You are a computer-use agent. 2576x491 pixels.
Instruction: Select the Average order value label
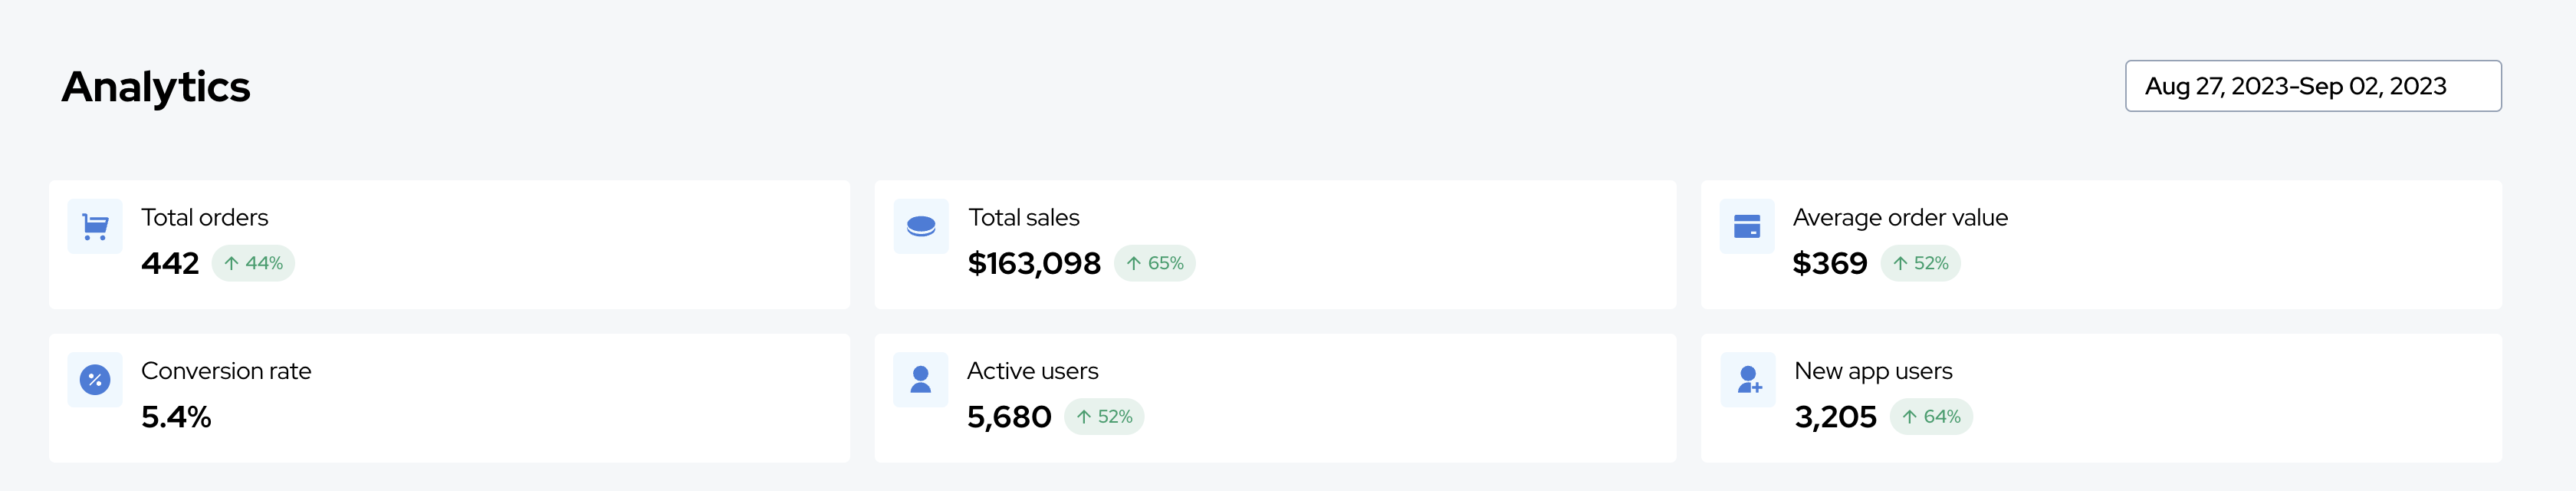(1900, 218)
